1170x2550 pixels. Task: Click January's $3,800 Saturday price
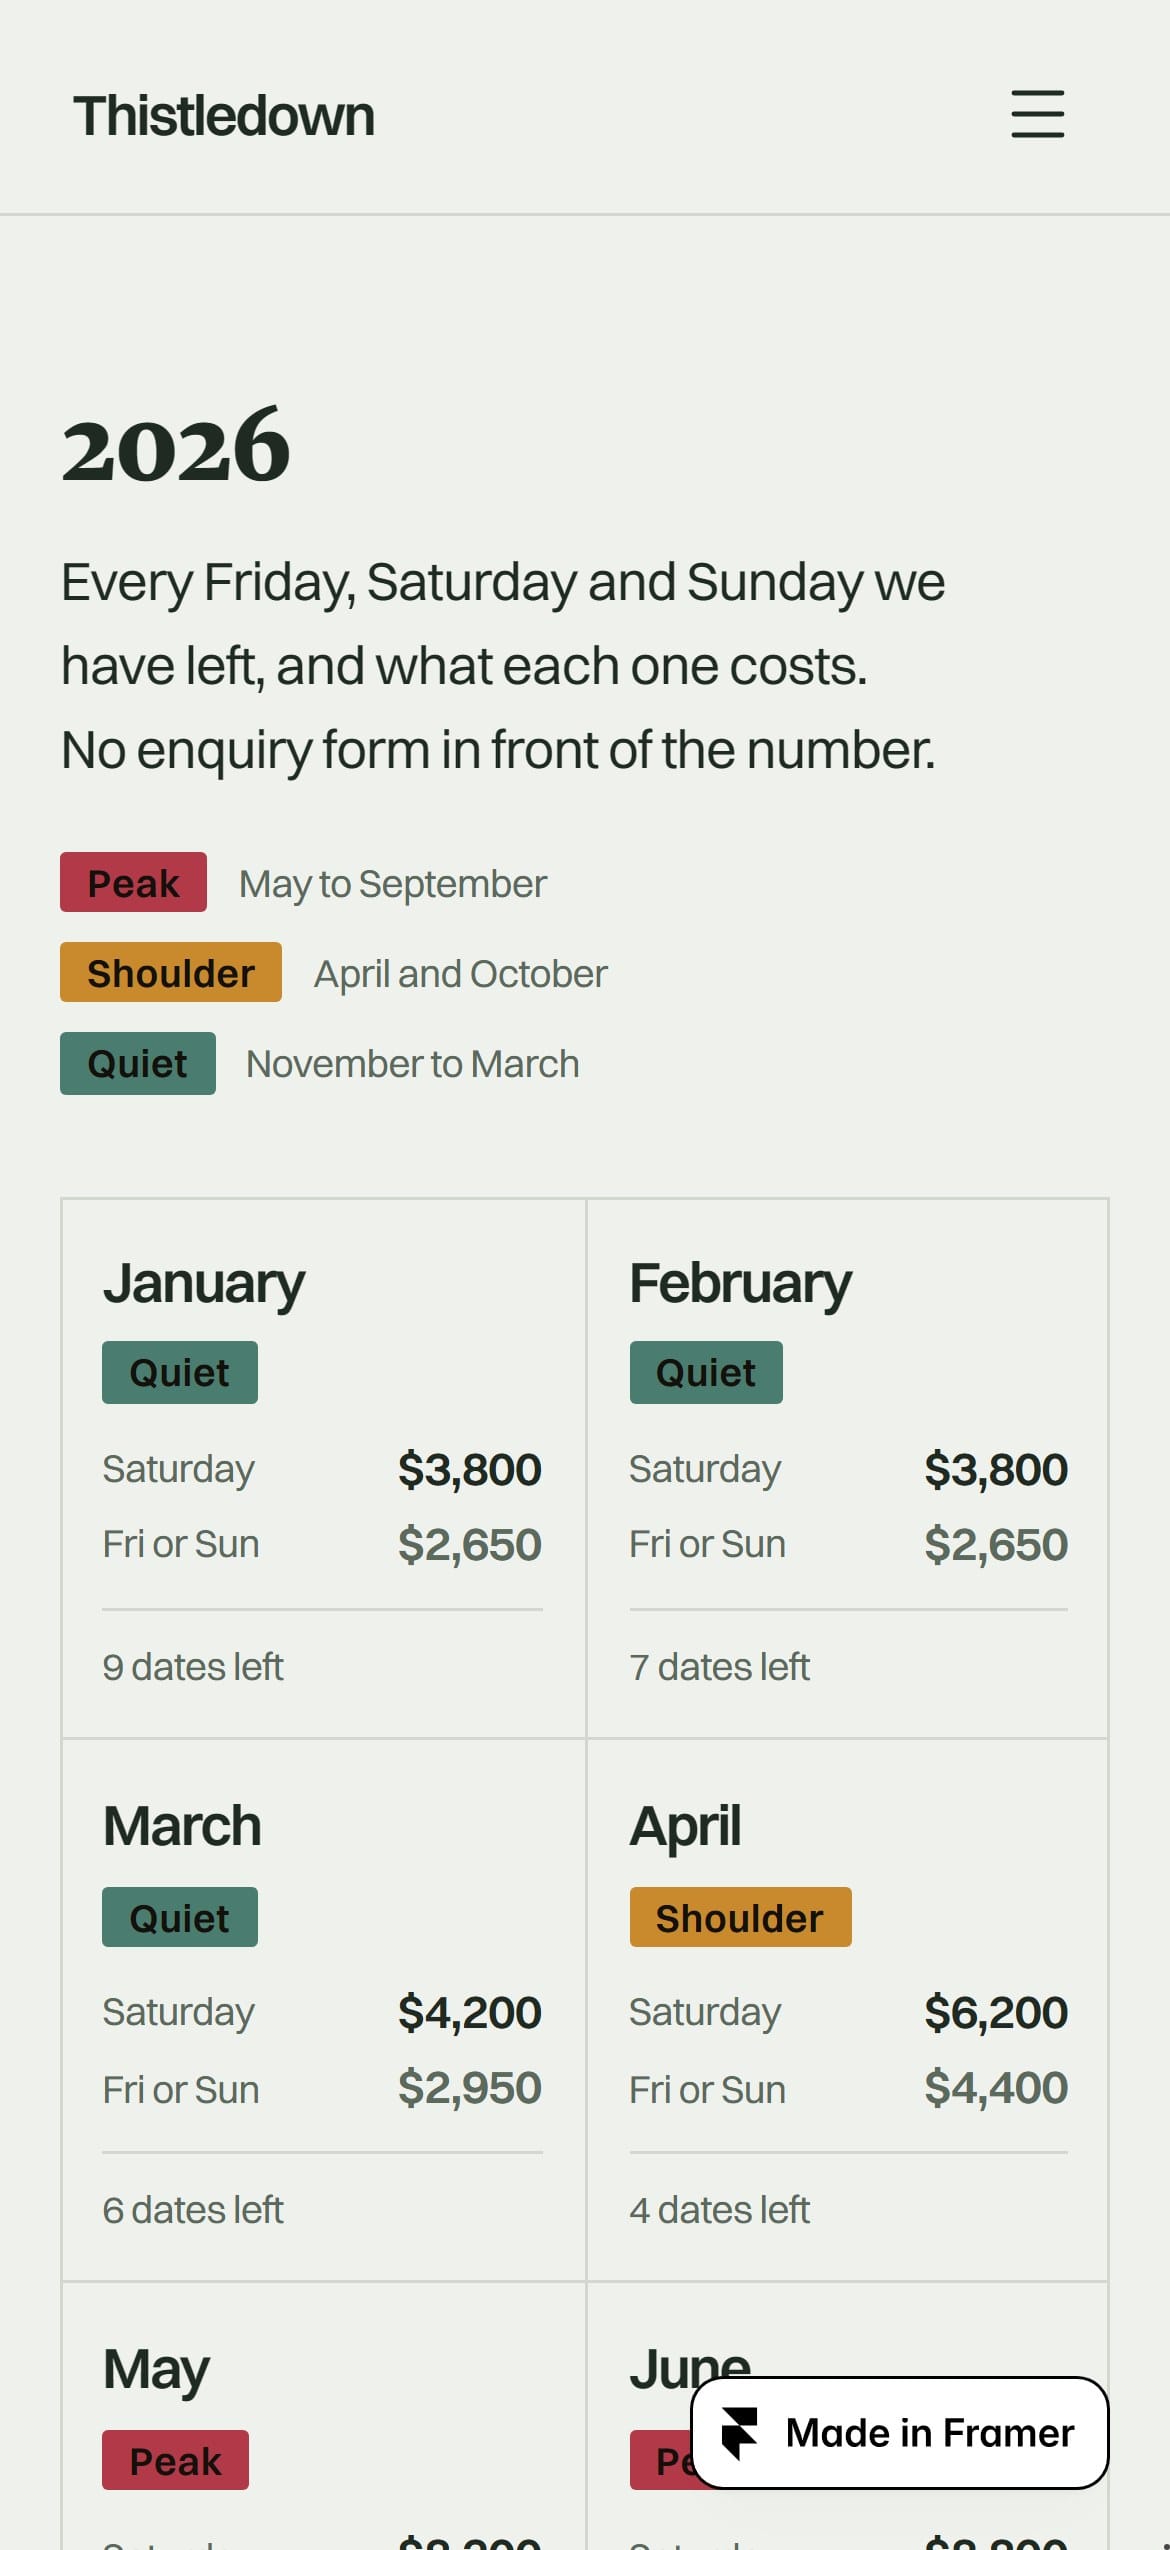(470, 1470)
